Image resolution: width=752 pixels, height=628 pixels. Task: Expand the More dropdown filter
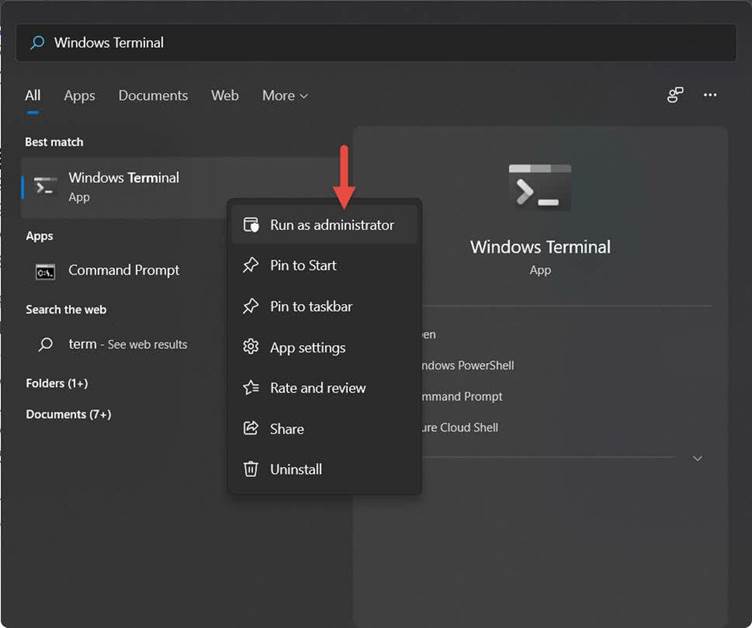(x=285, y=95)
